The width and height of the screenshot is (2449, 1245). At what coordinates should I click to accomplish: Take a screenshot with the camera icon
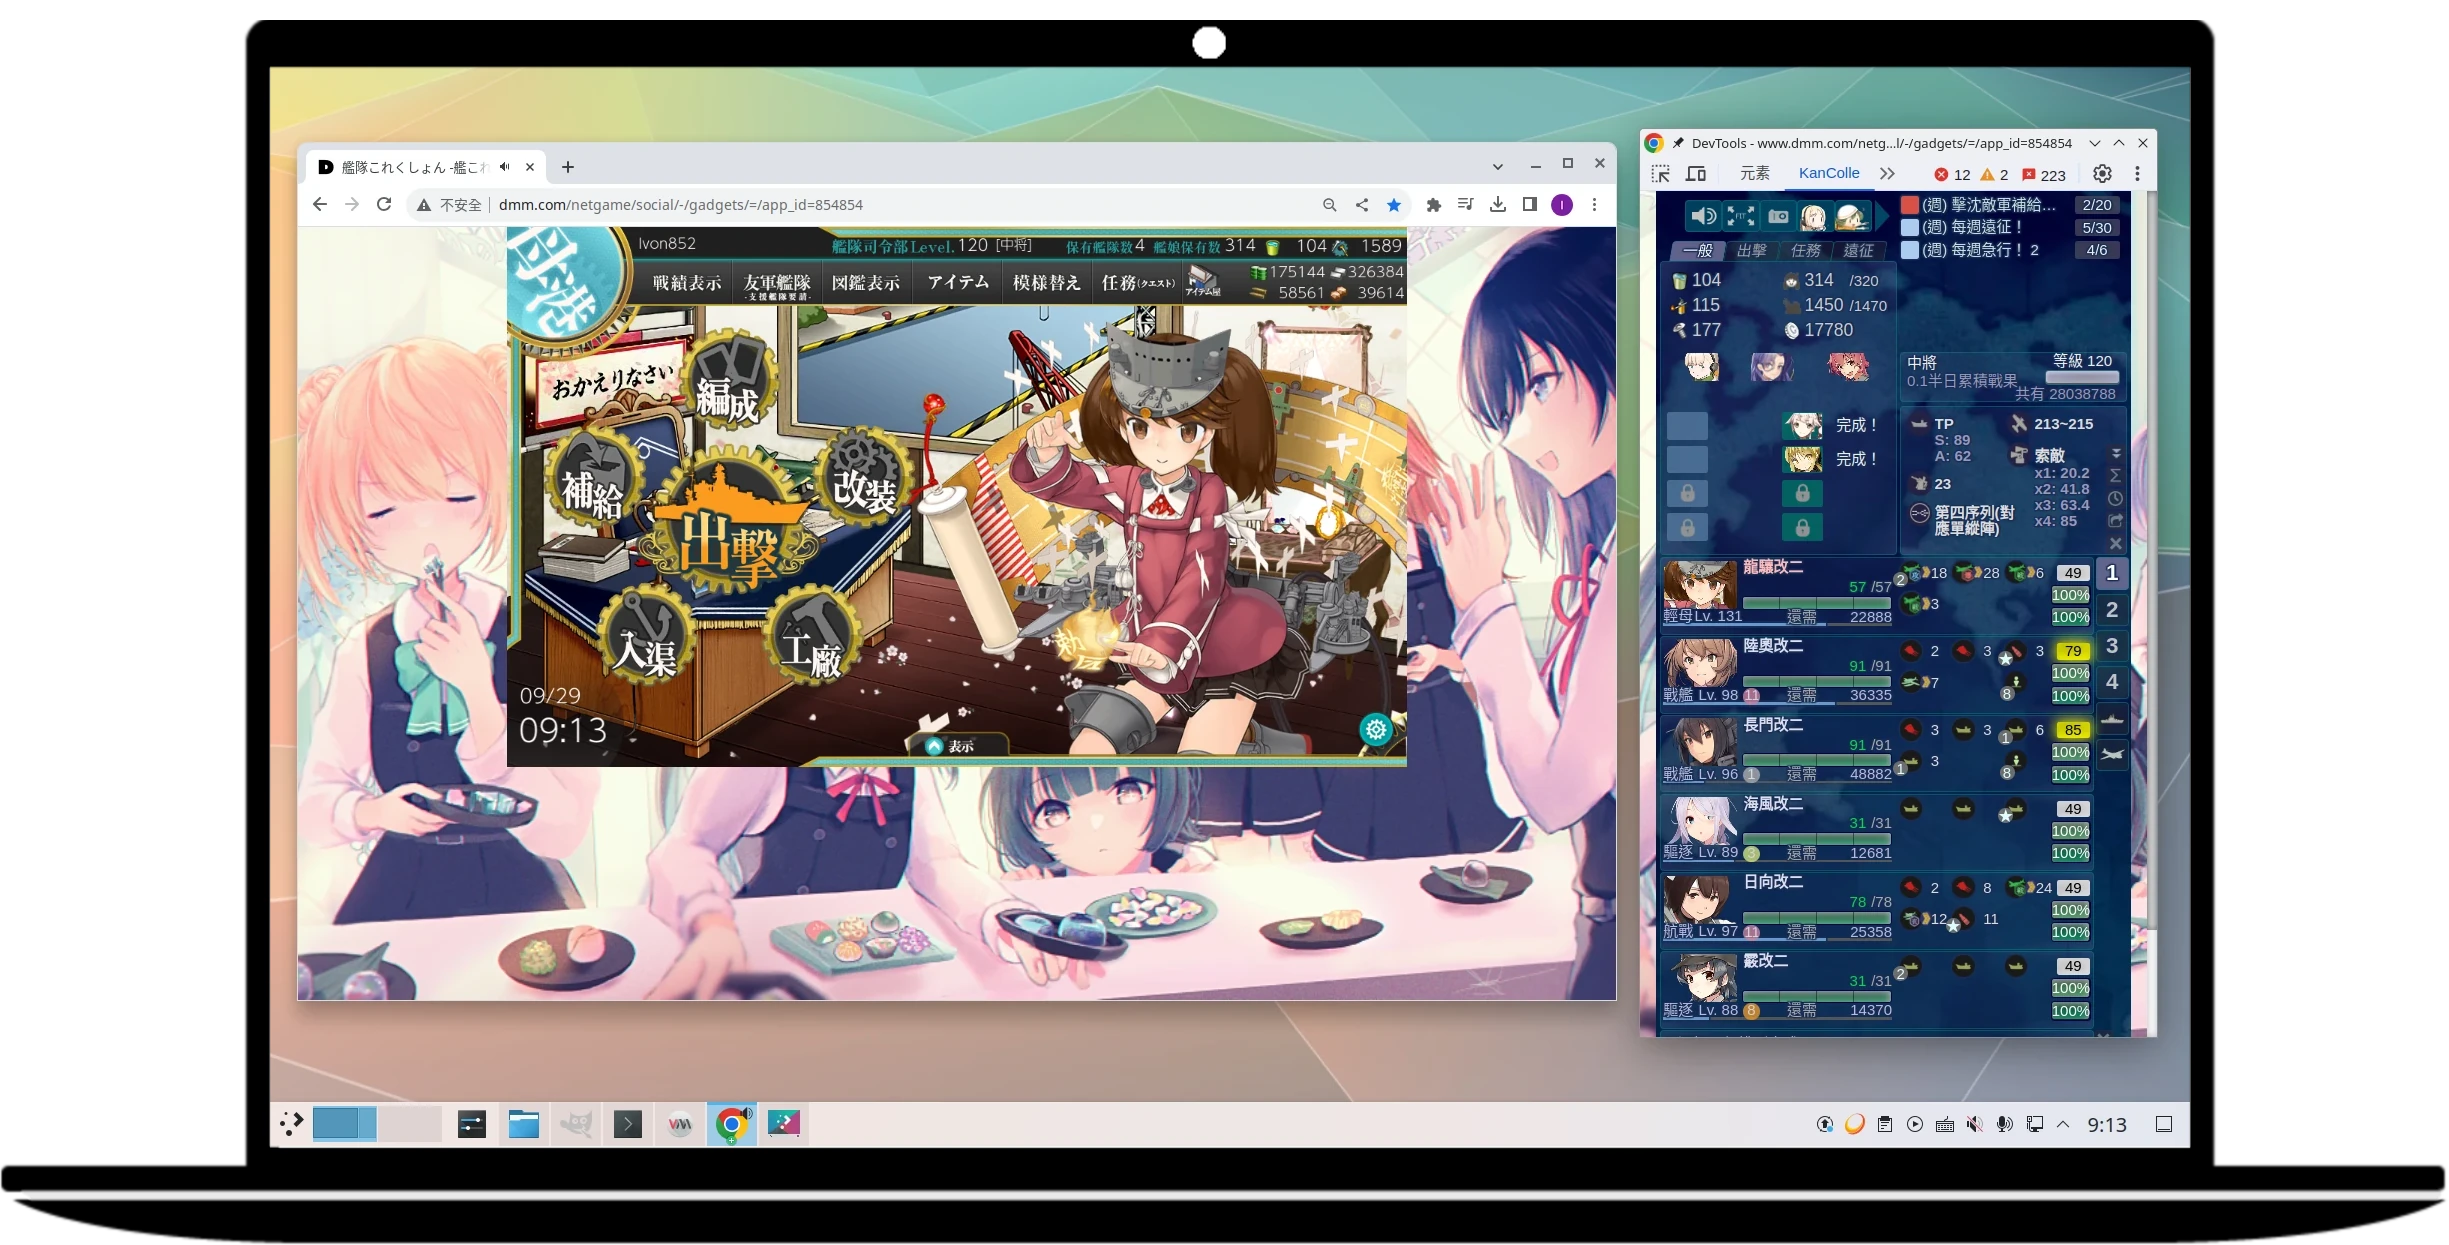coord(1778,216)
